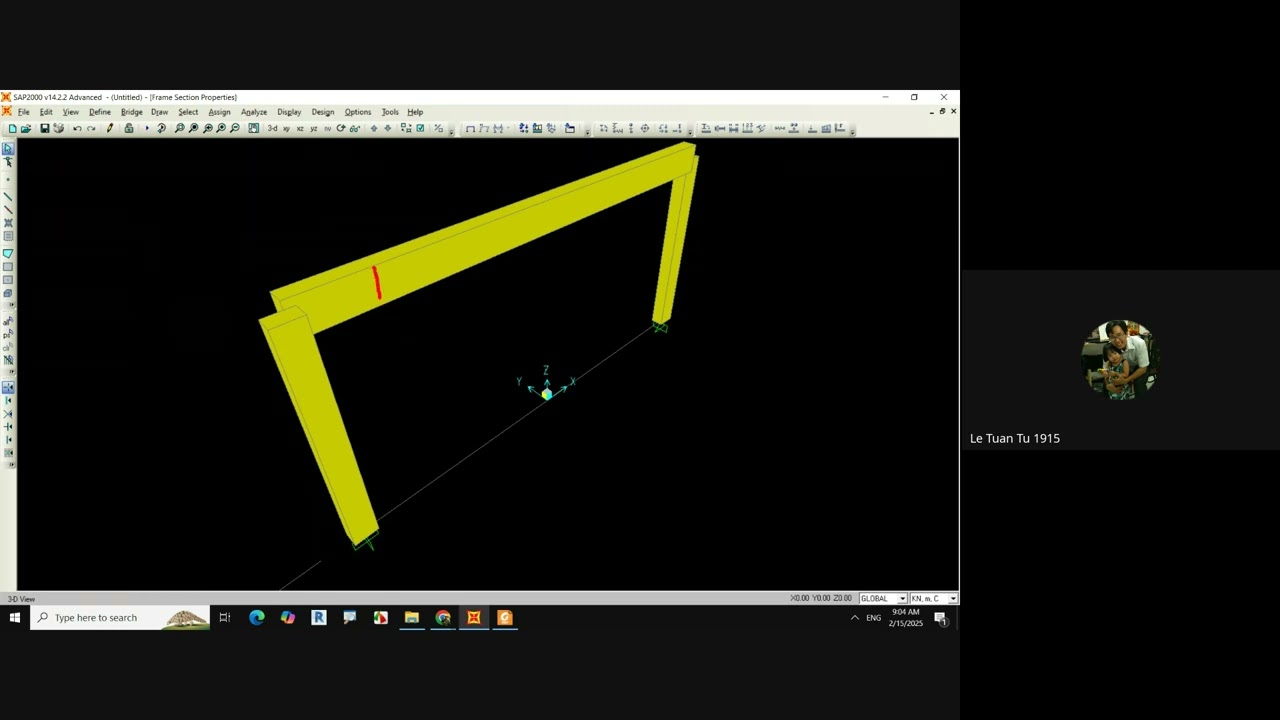Click the Select All side toolbar icon
This screenshot has height=720, width=1280.
[x=8, y=322]
